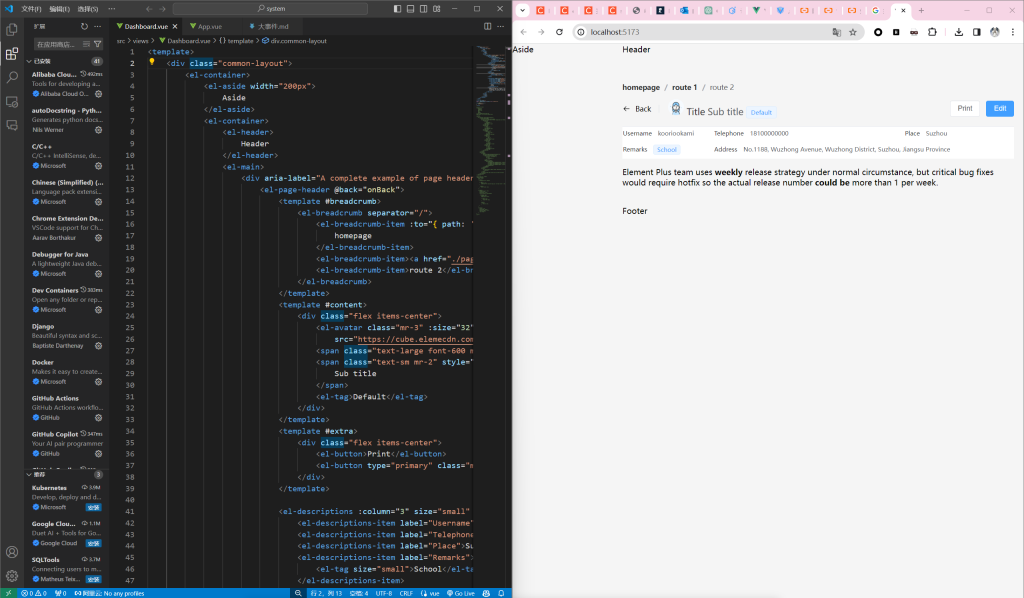Toggle Chrome's side panel button
The height and width of the screenshot is (598, 1024).
coord(977,32)
